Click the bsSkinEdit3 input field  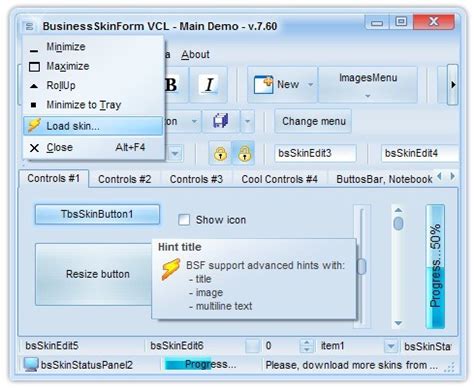(x=315, y=153)
